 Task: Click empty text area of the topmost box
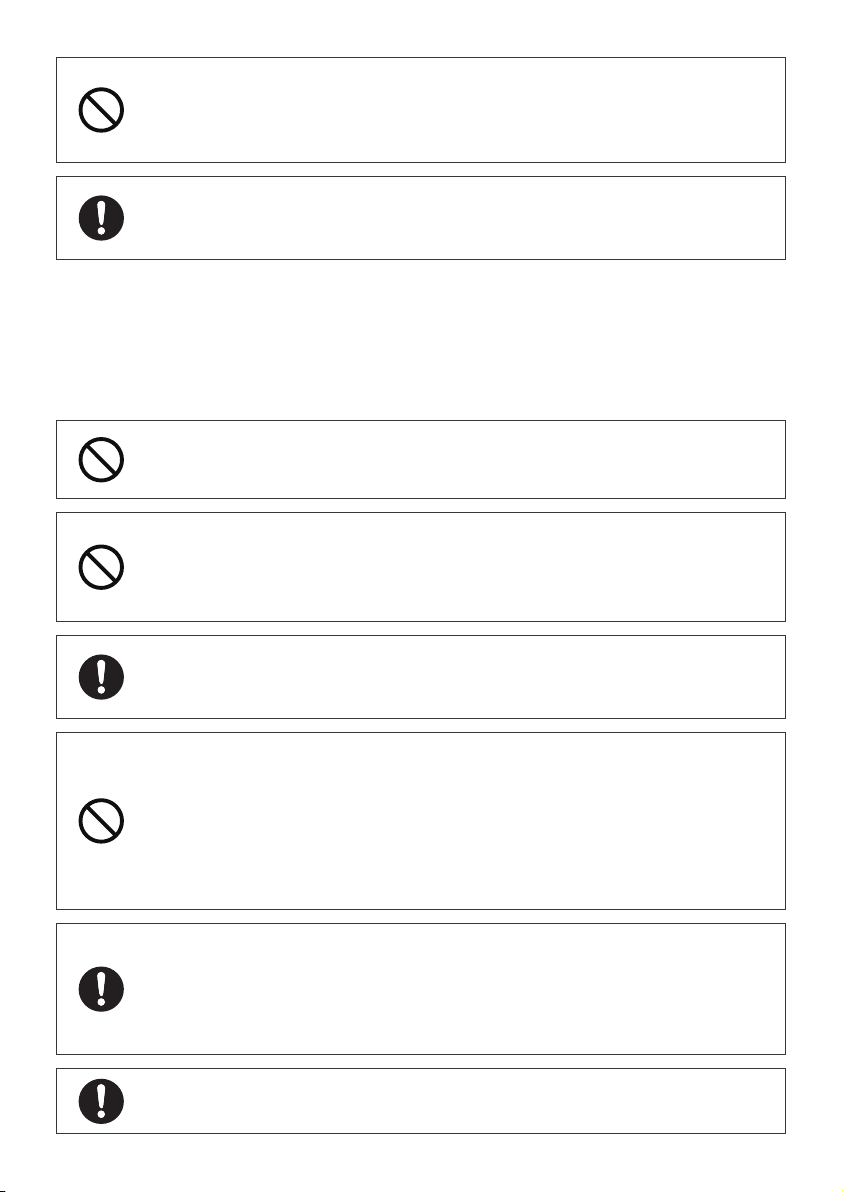456,110
